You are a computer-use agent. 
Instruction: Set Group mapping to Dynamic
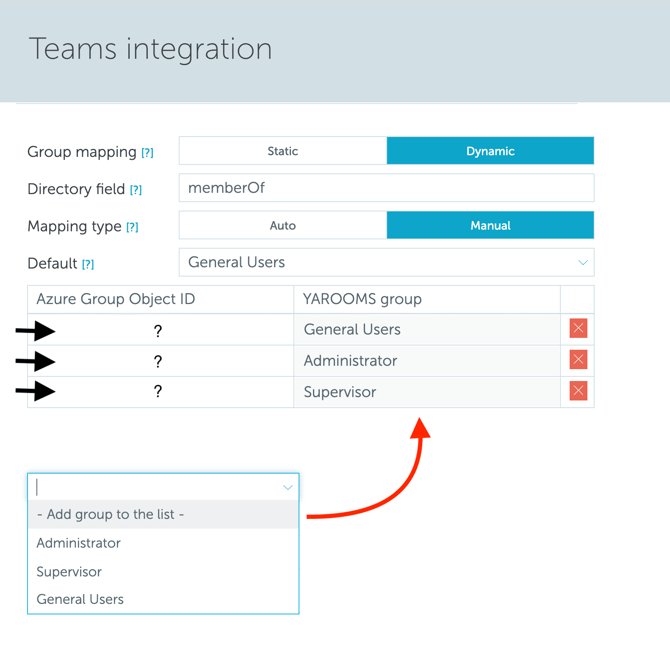tap(490, 151)
